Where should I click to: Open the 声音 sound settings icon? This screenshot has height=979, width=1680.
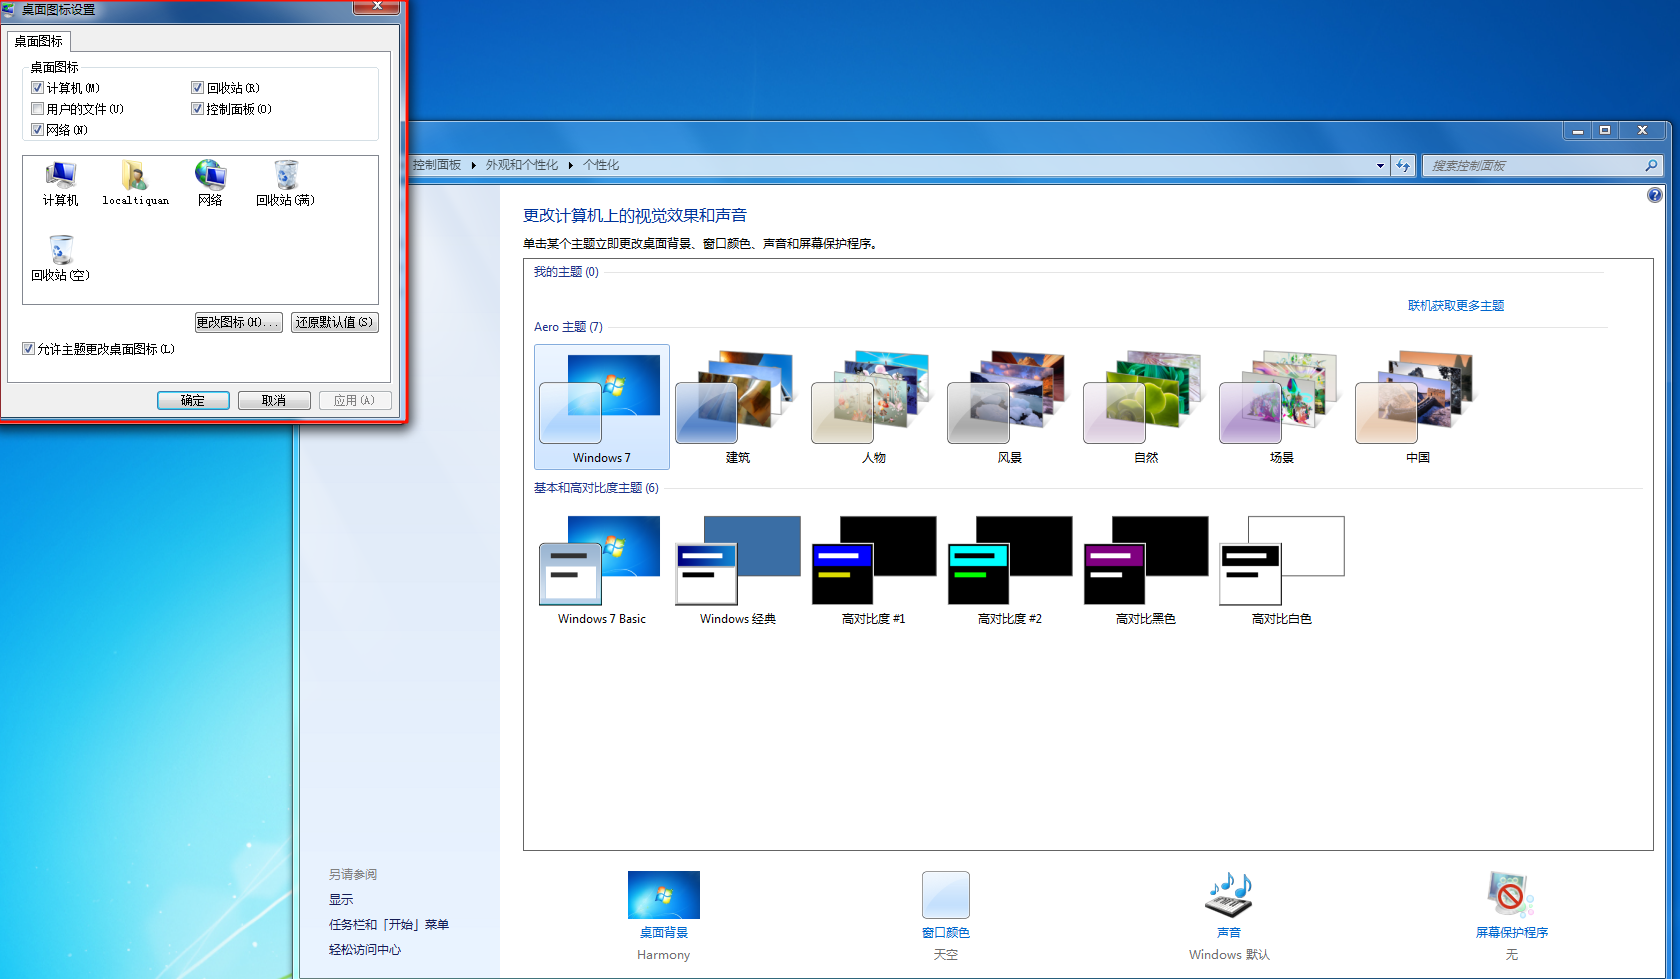pos(1228,895)
